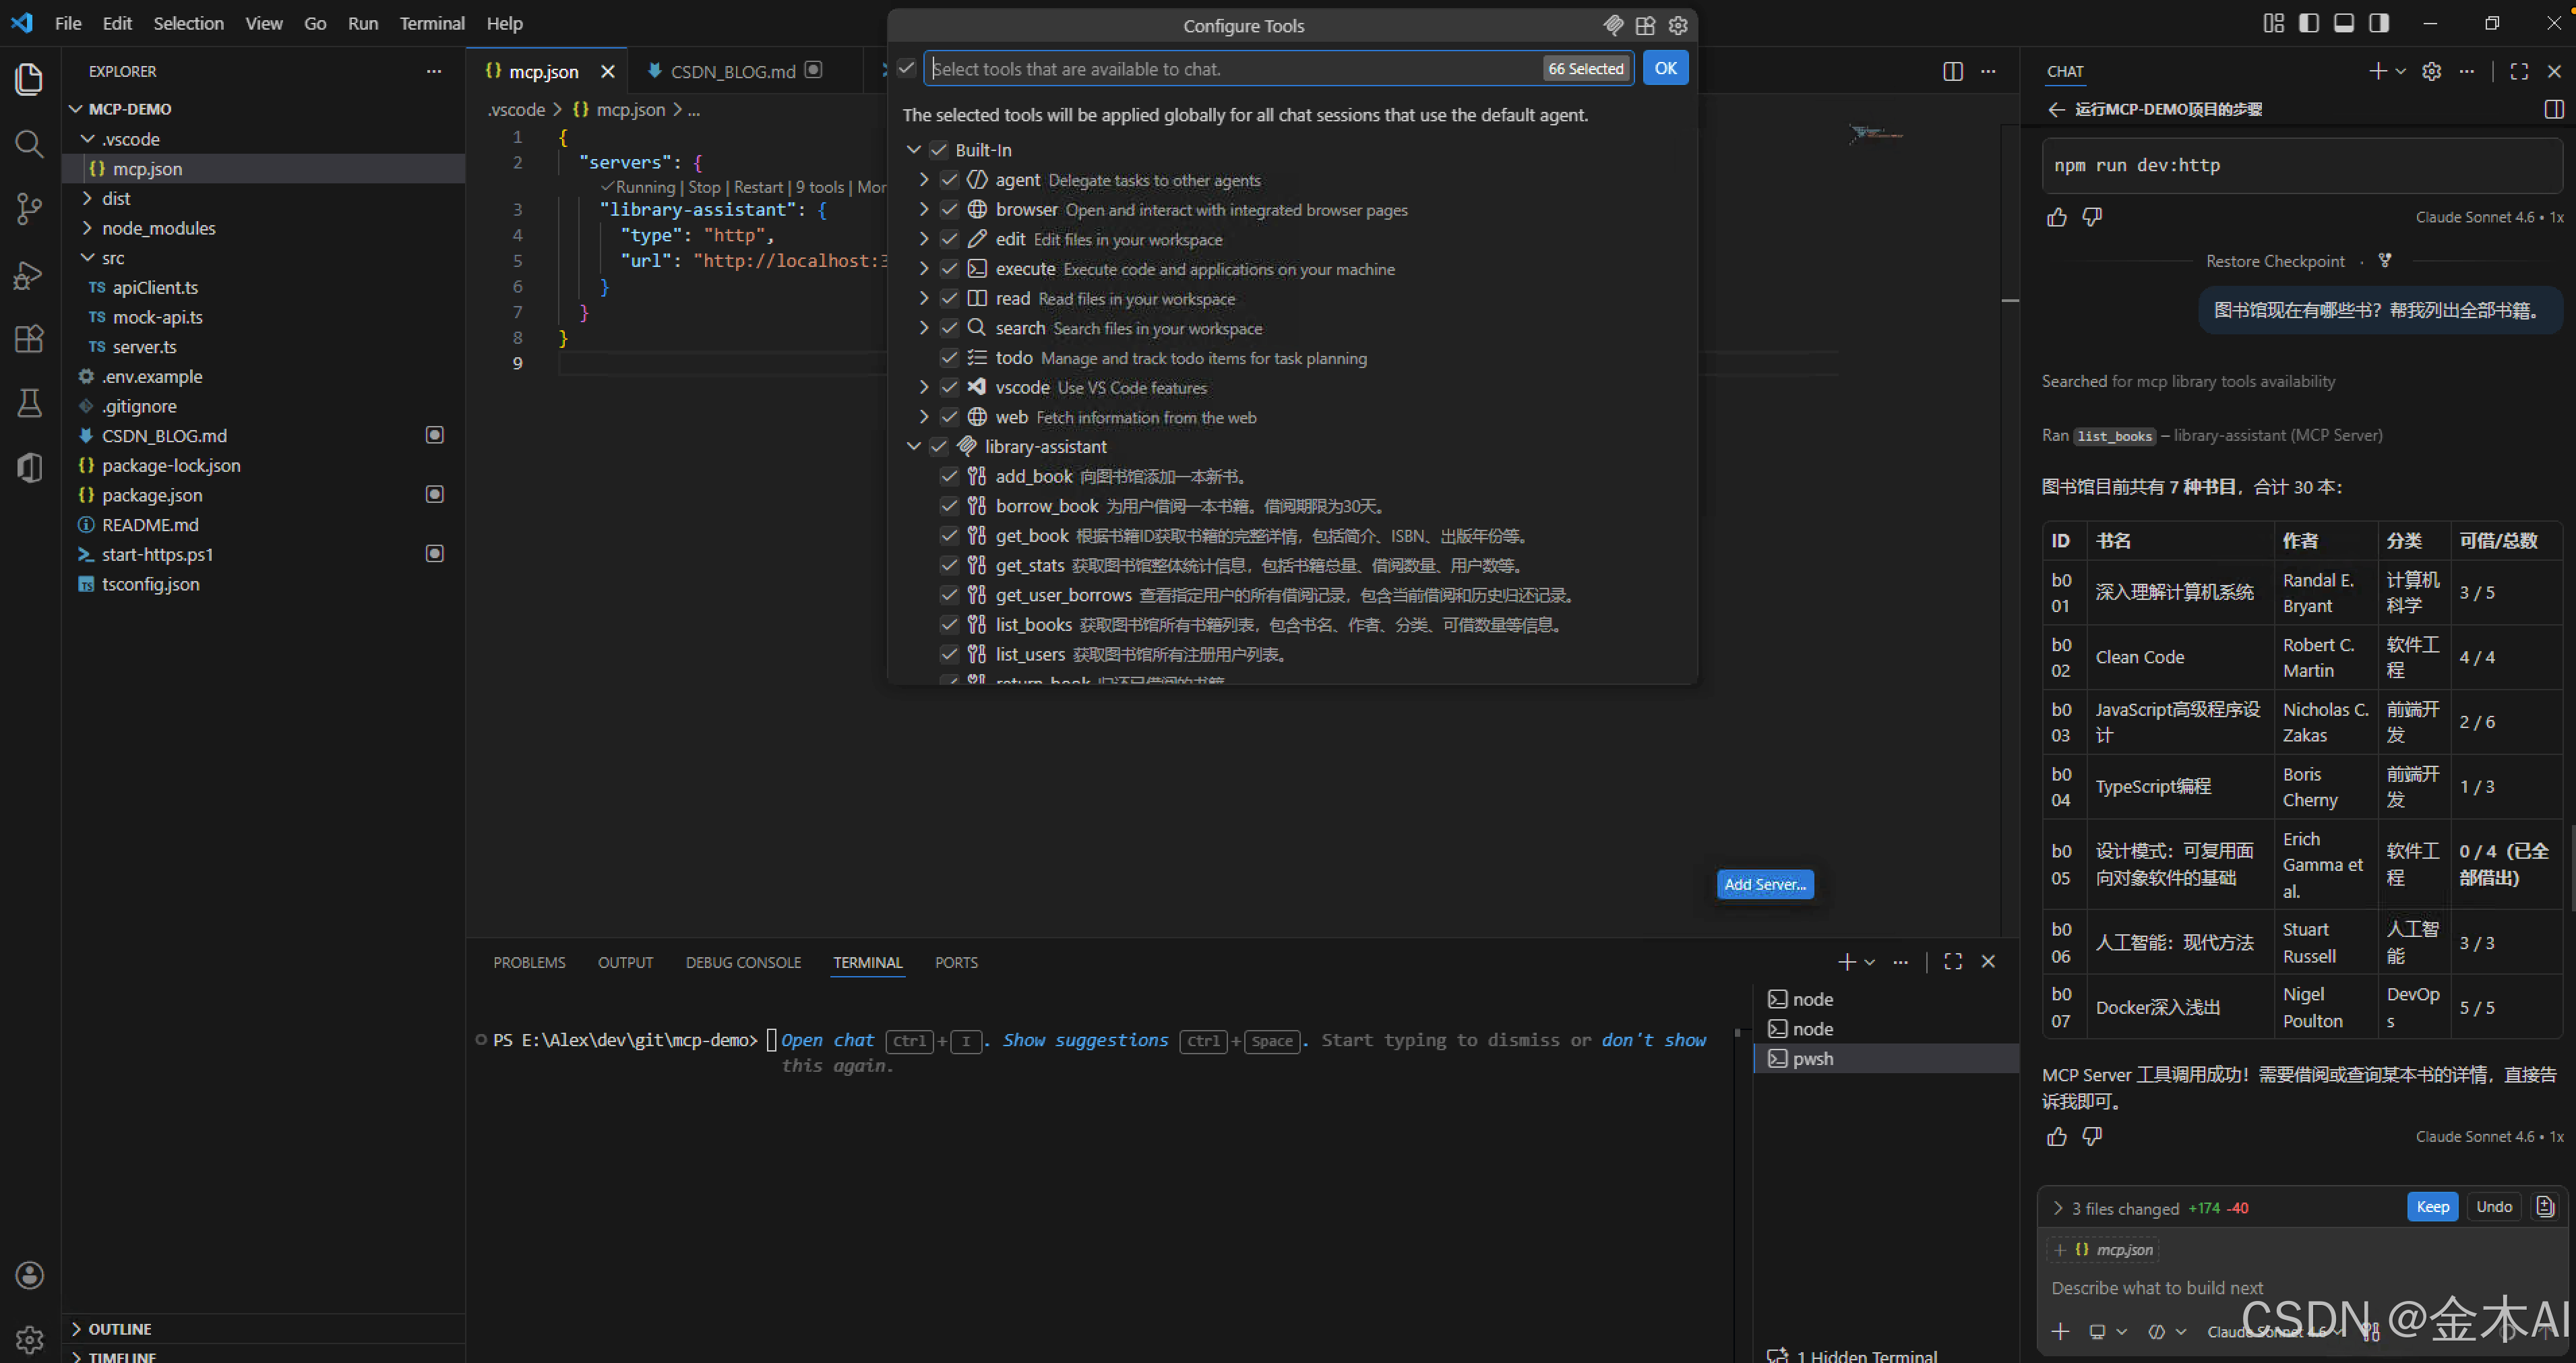
Task: Open the Extensions view in activity bar
Action: pyautogui.click(x=29, y=338)
